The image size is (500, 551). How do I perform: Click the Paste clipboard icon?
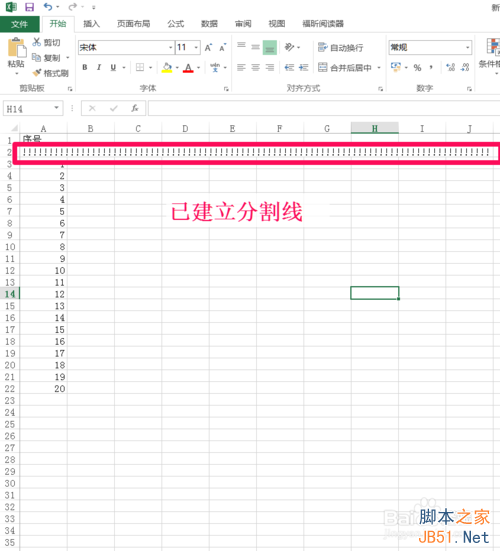coord(17,47)
